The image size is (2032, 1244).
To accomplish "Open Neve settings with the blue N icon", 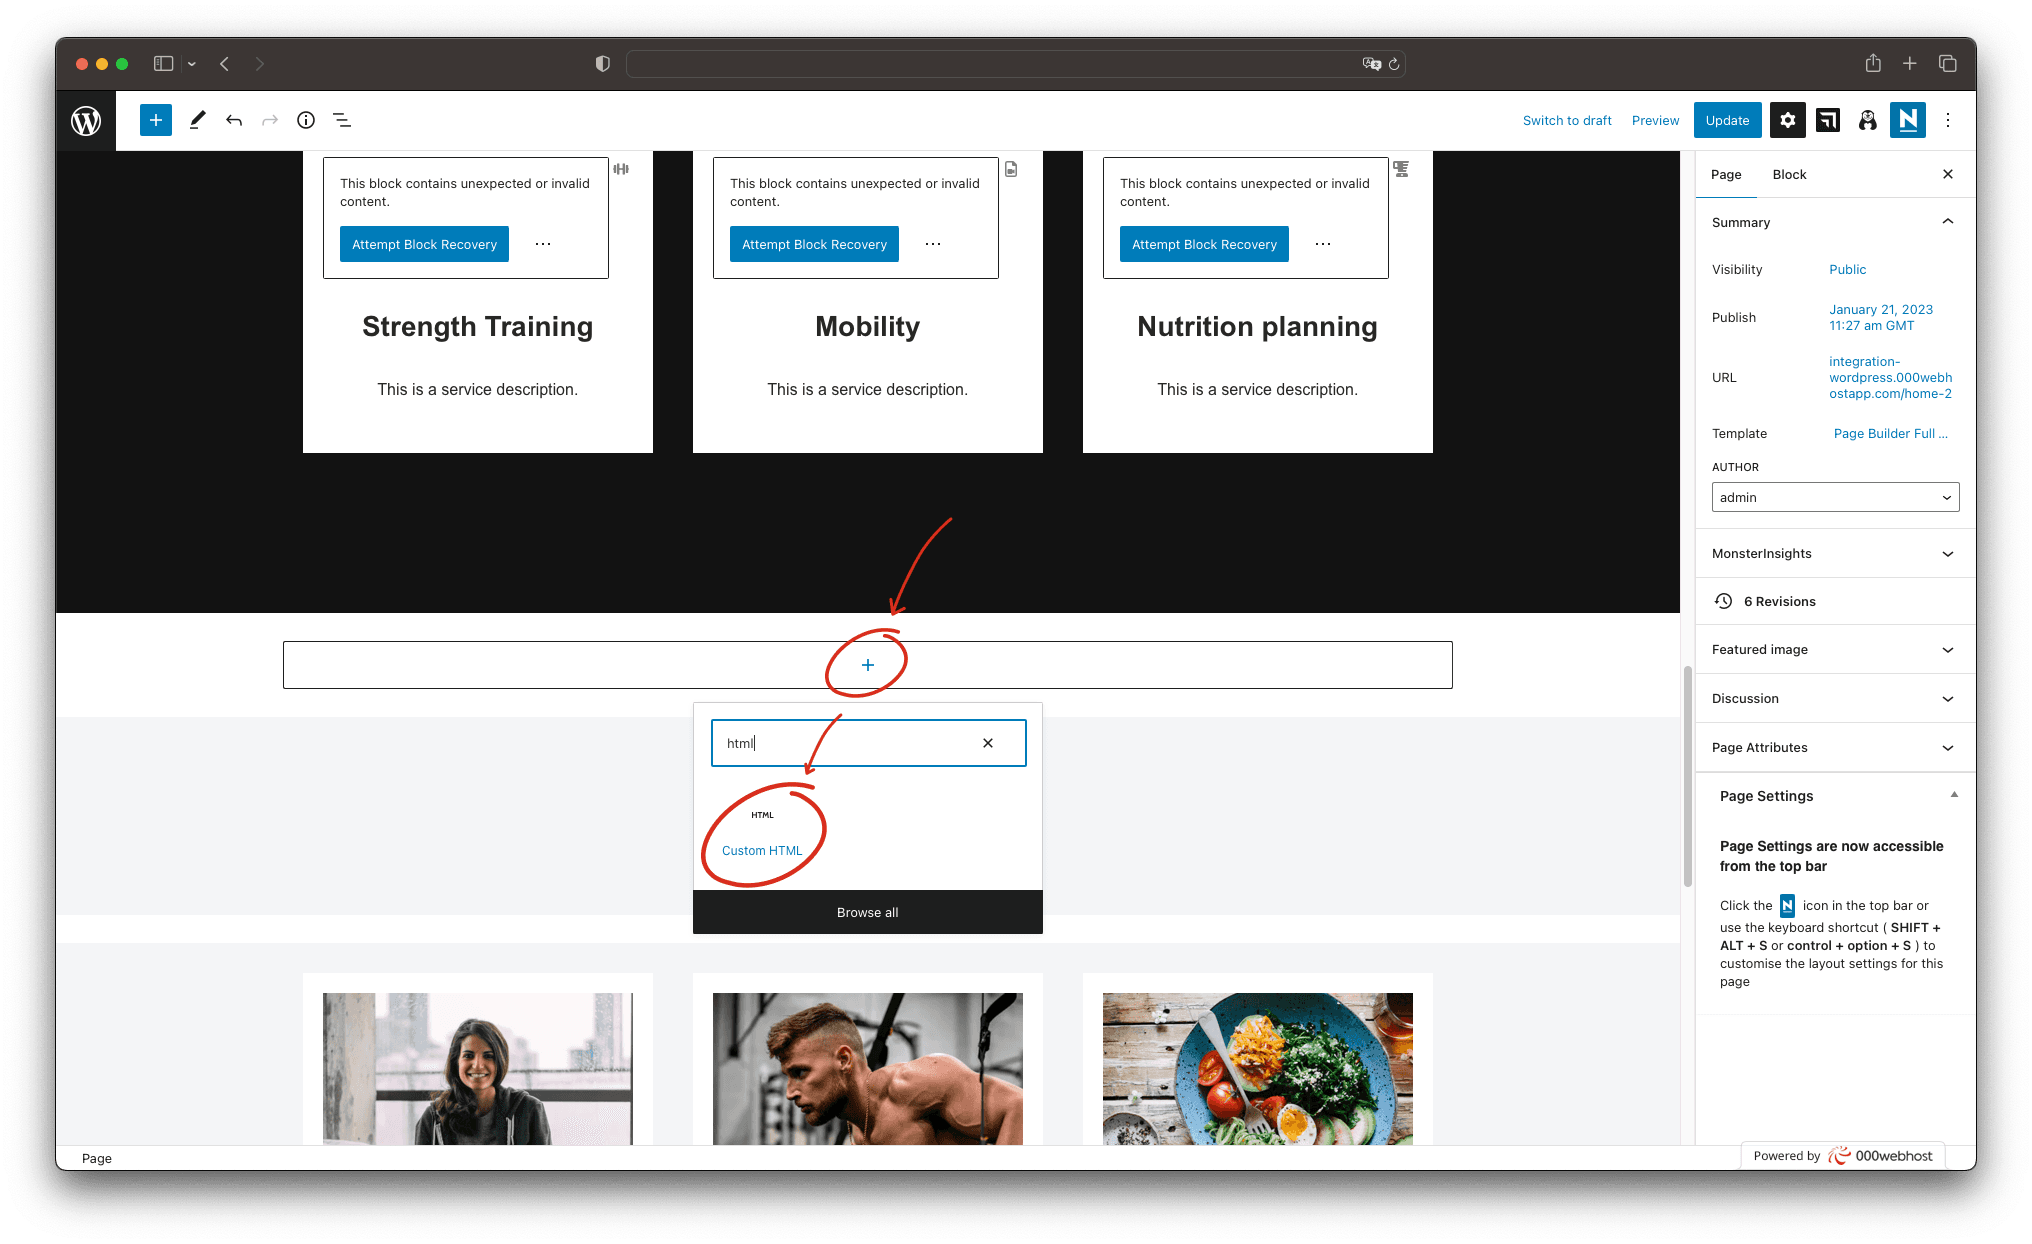I will [x=1908, y=120].
